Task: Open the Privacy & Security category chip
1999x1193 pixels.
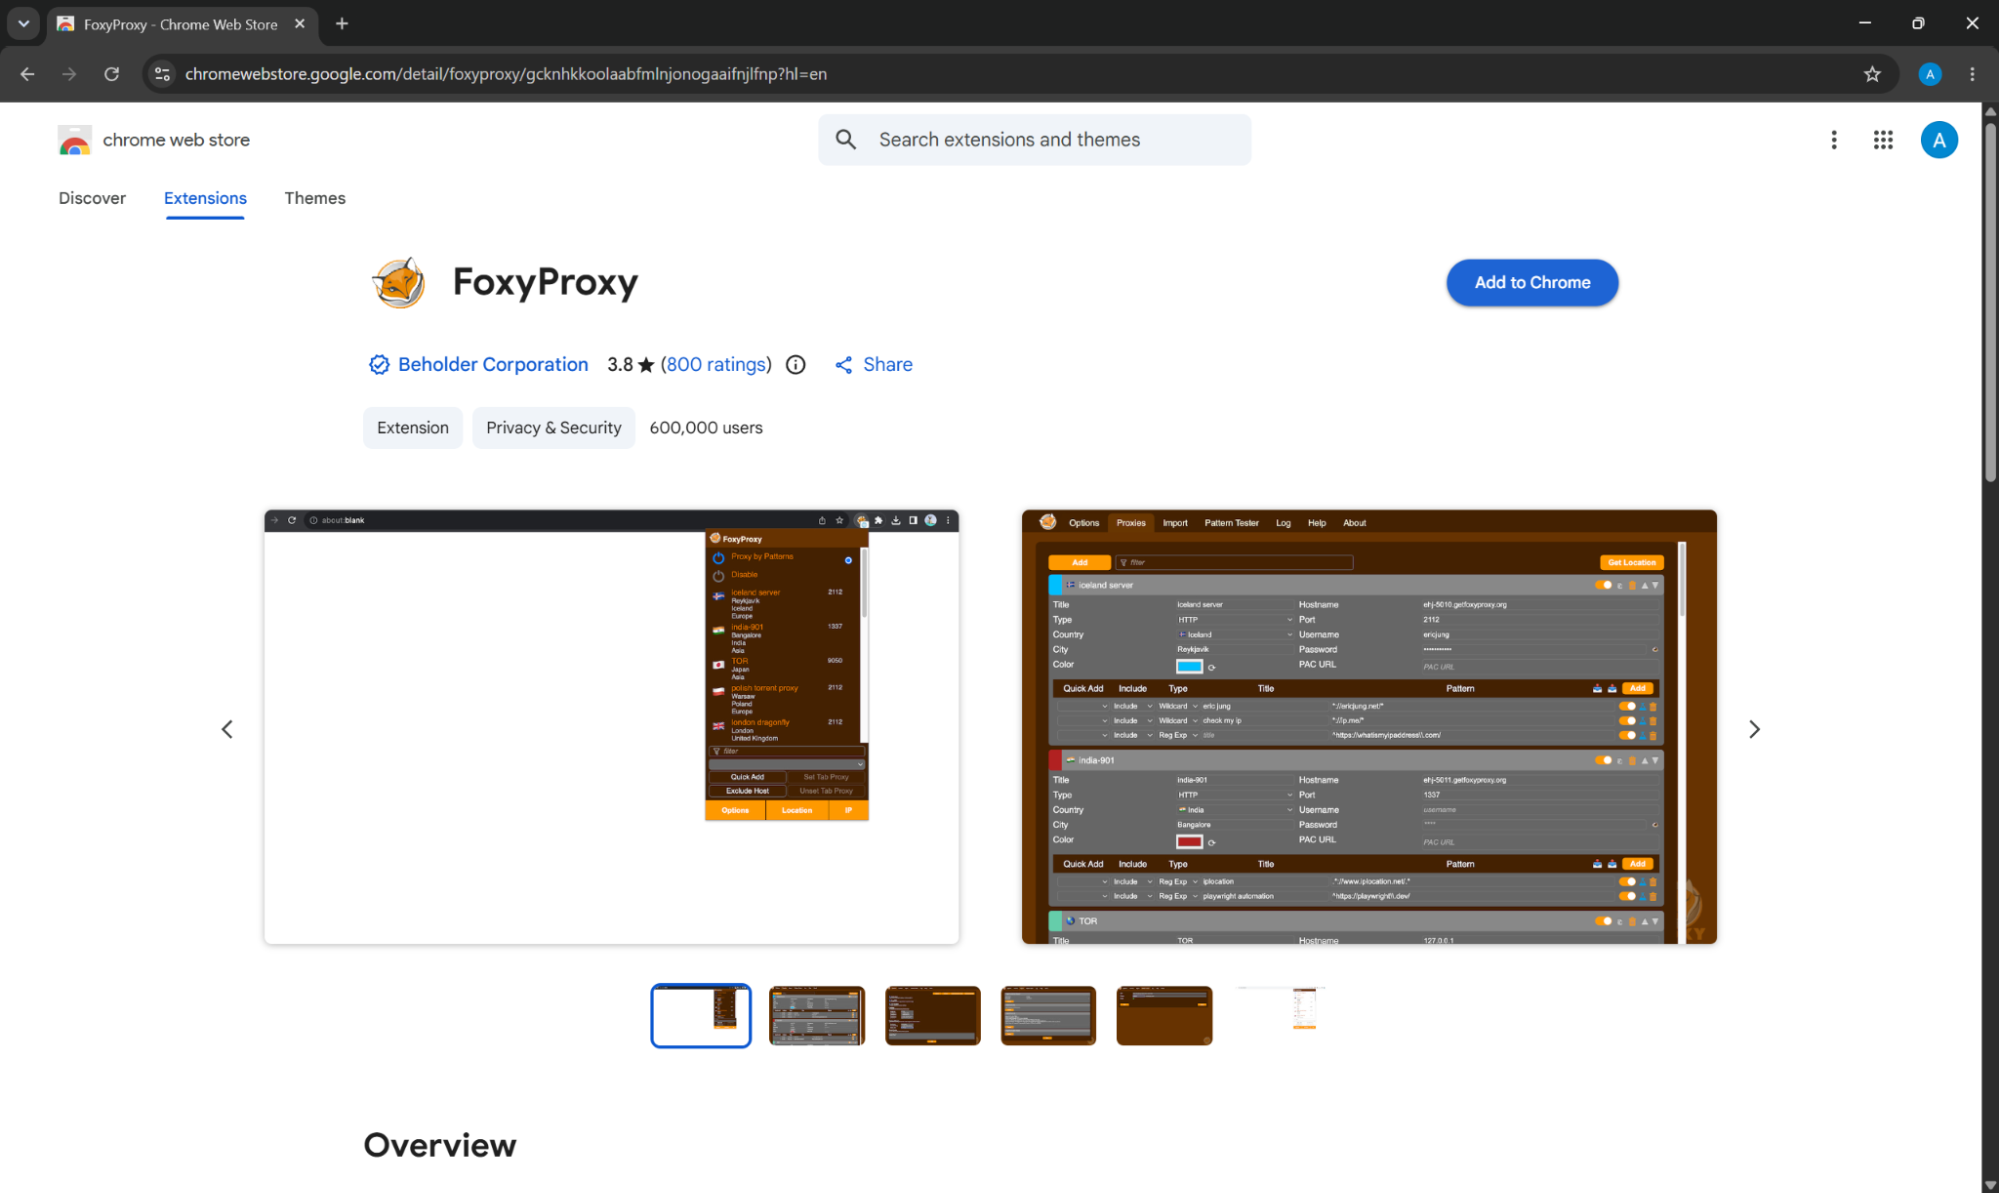Action: click(553, 427)
